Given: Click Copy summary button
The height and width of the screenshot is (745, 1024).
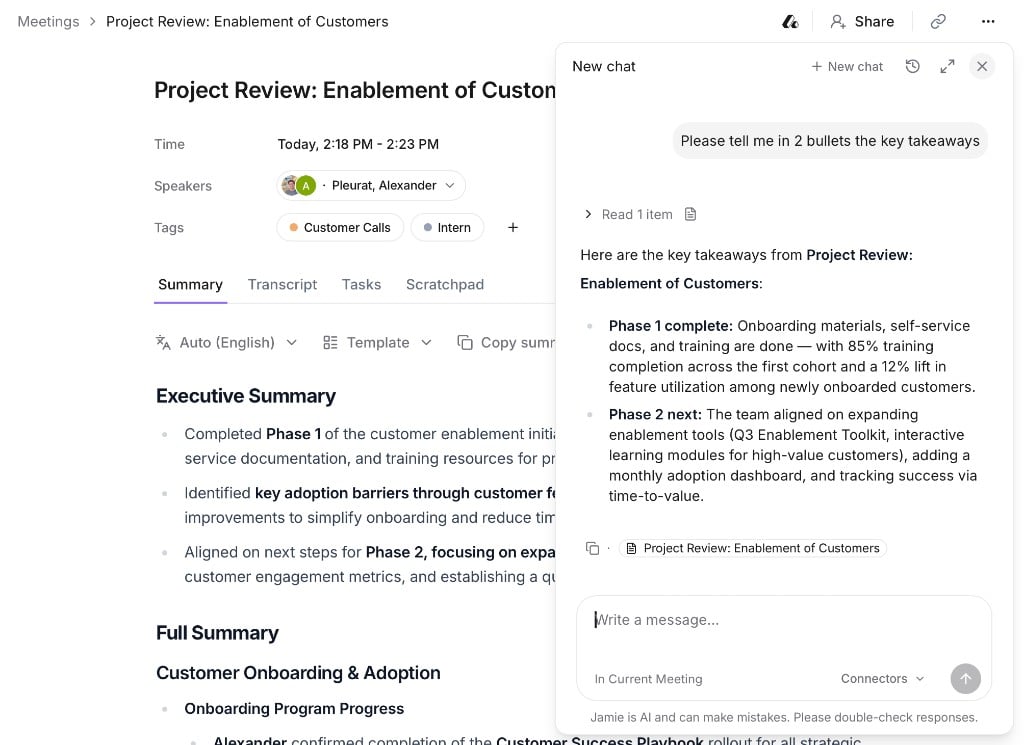Looking at the screenshot, I should point(506,343).
